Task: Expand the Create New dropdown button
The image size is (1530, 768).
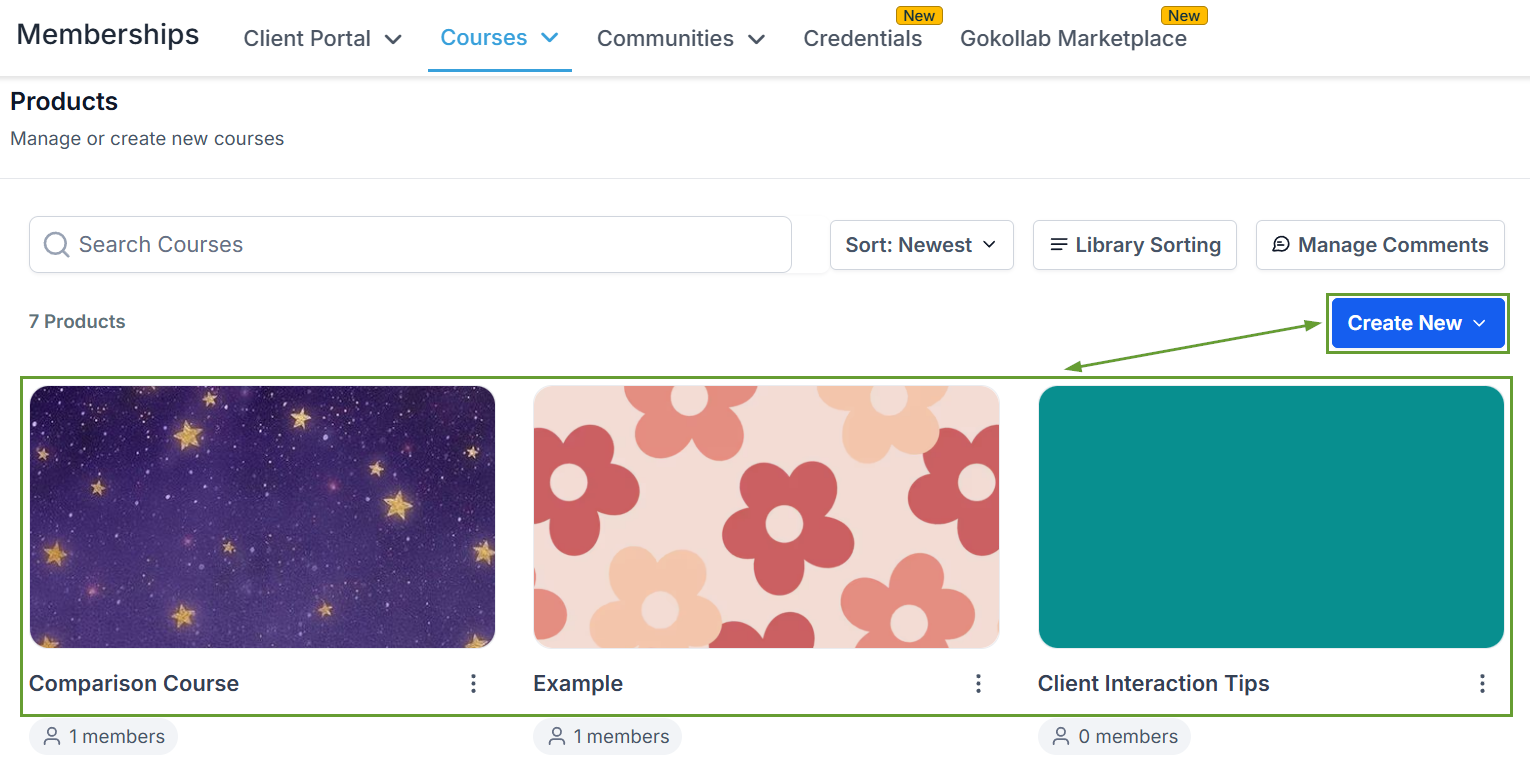Action: [x=1417, y=323]
